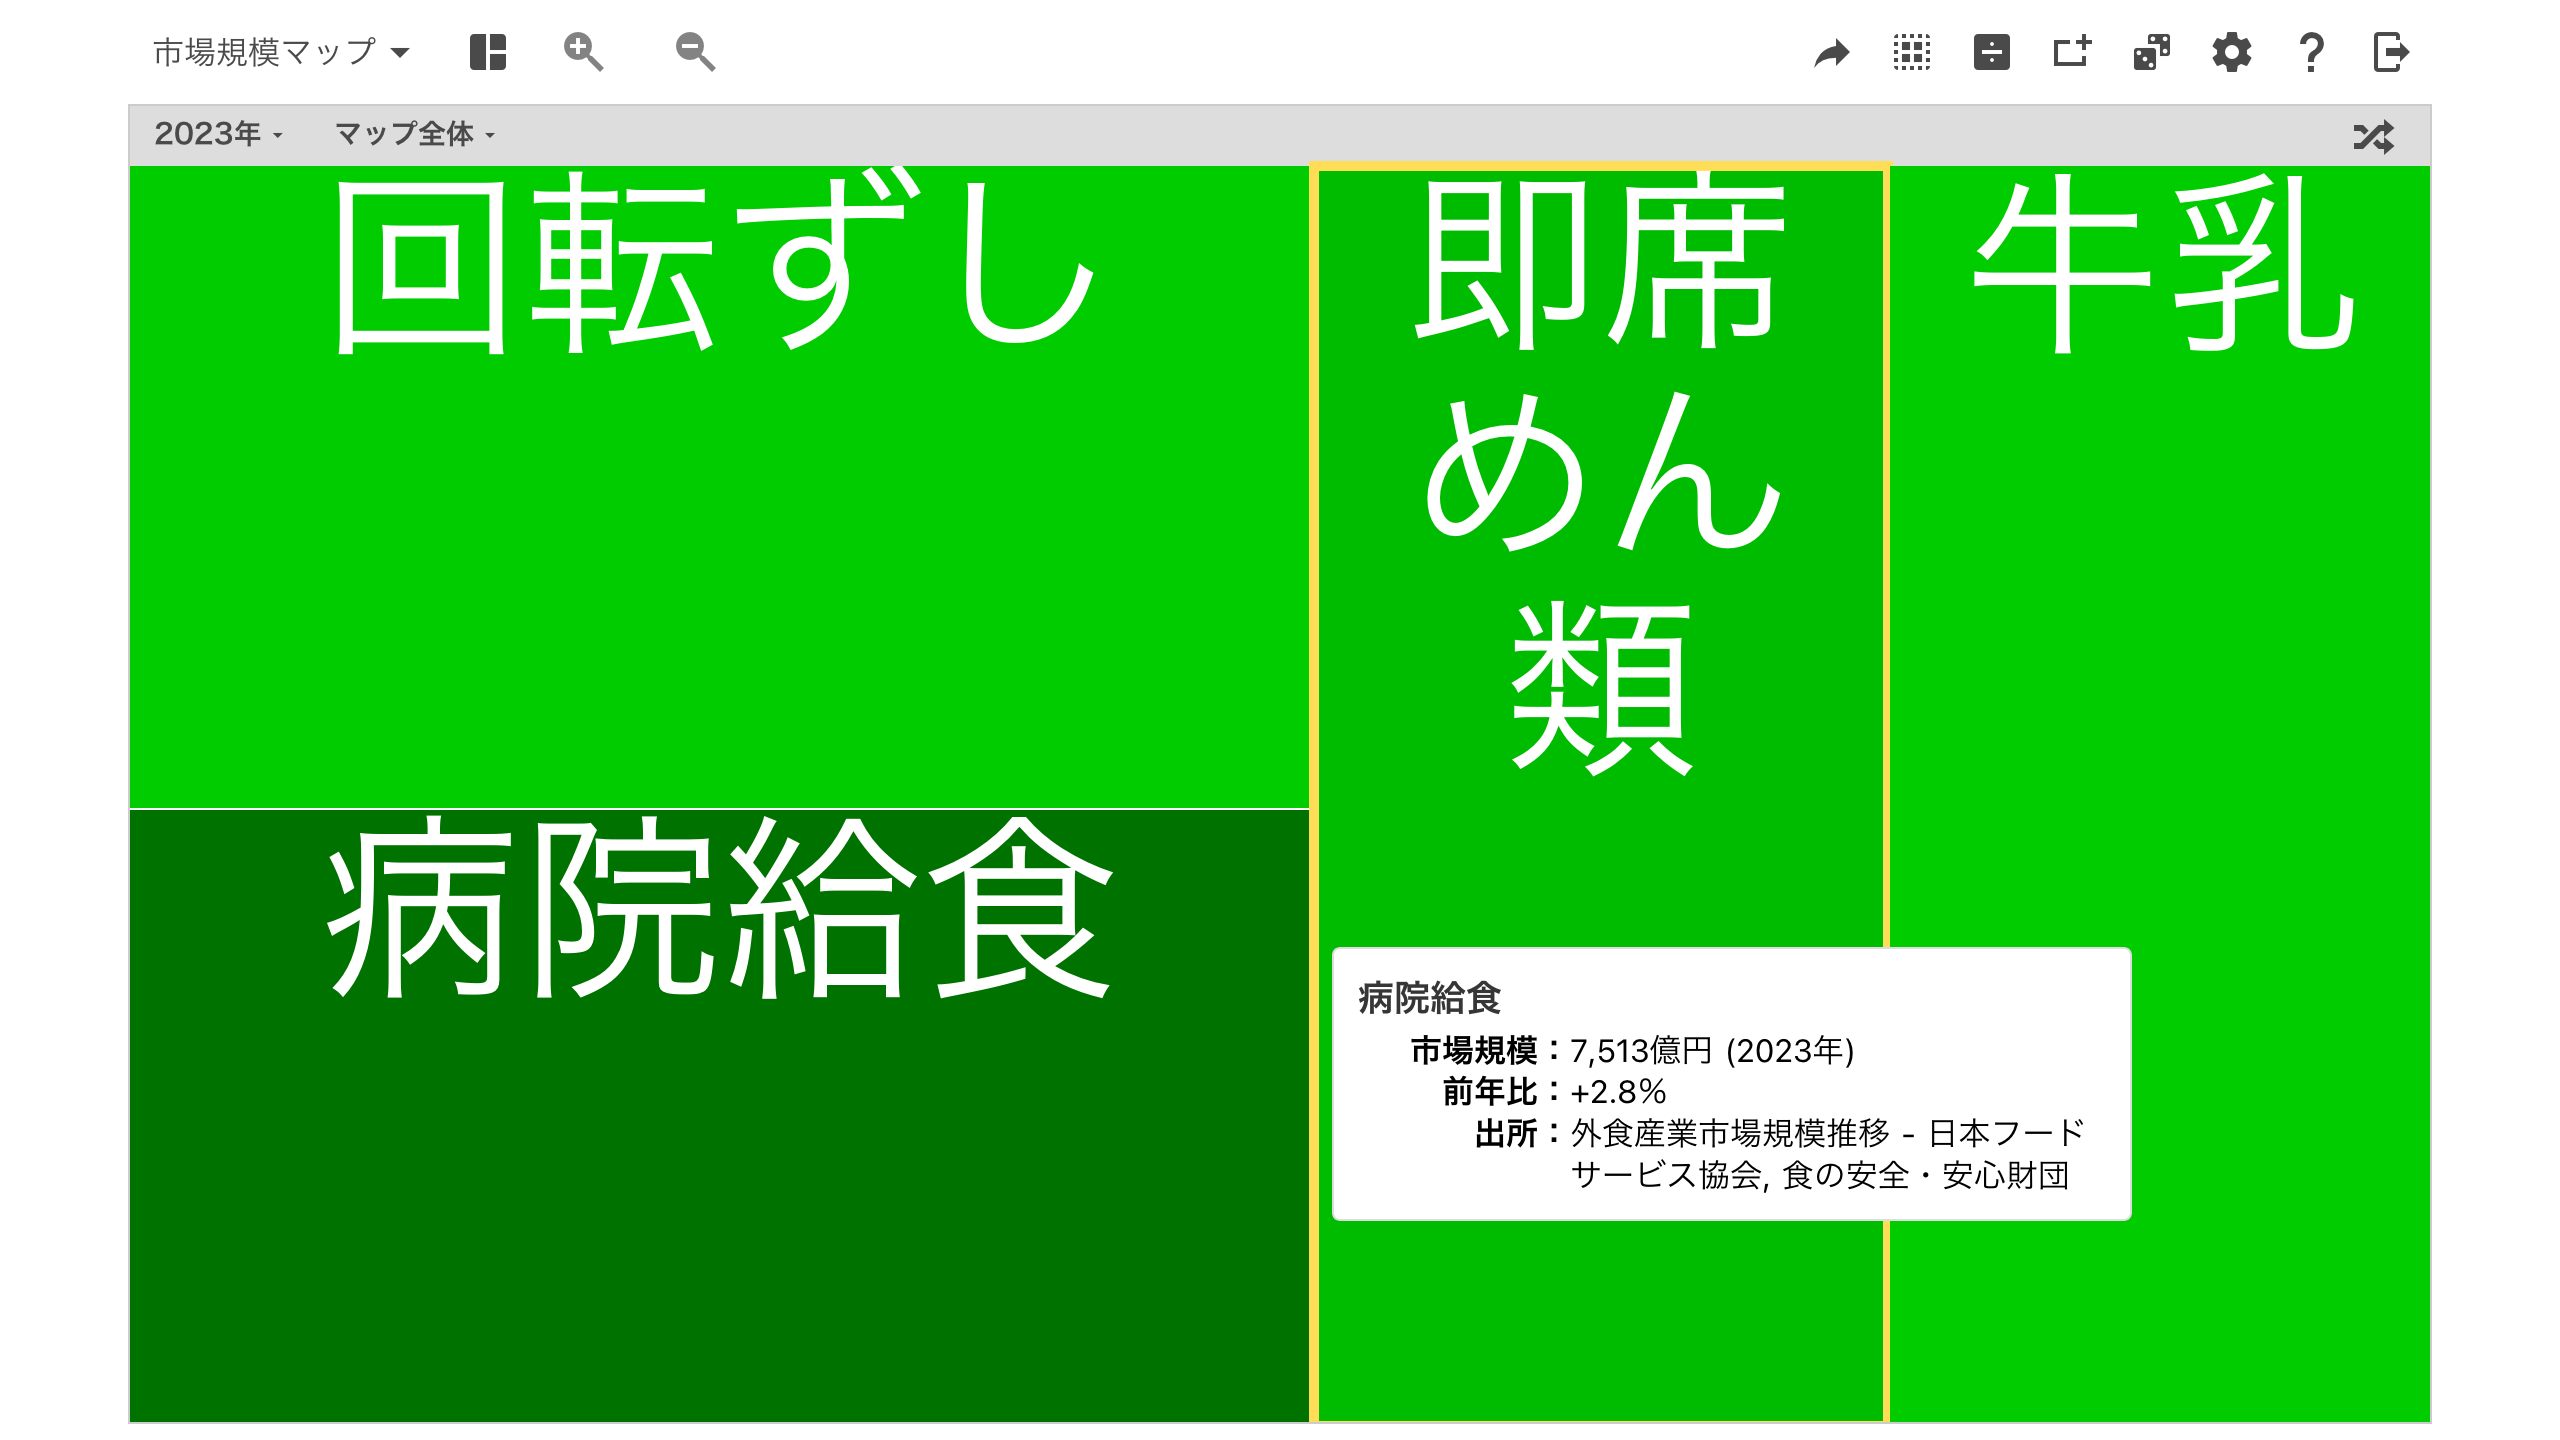
Task: Click the add new box icon
Action: pyautogui.click(x=2072, y=52)
